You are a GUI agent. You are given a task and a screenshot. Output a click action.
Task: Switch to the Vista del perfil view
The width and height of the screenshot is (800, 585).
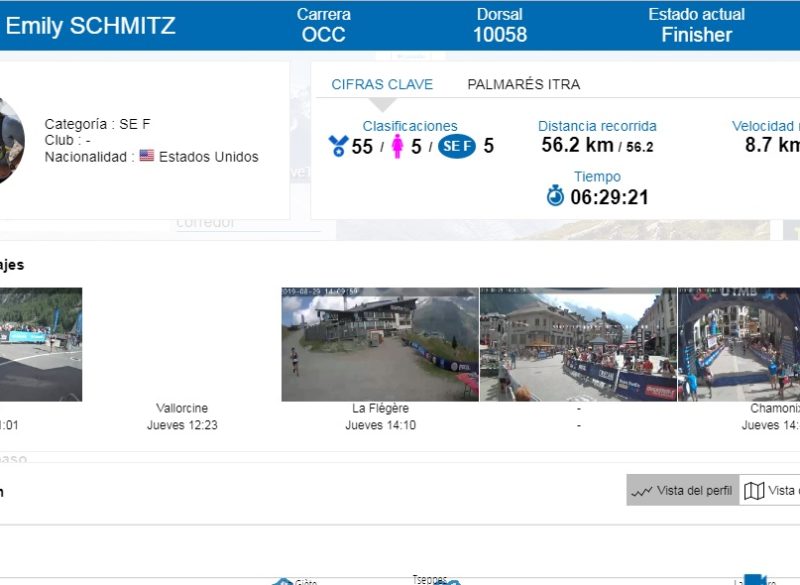(x=683, y=491)
